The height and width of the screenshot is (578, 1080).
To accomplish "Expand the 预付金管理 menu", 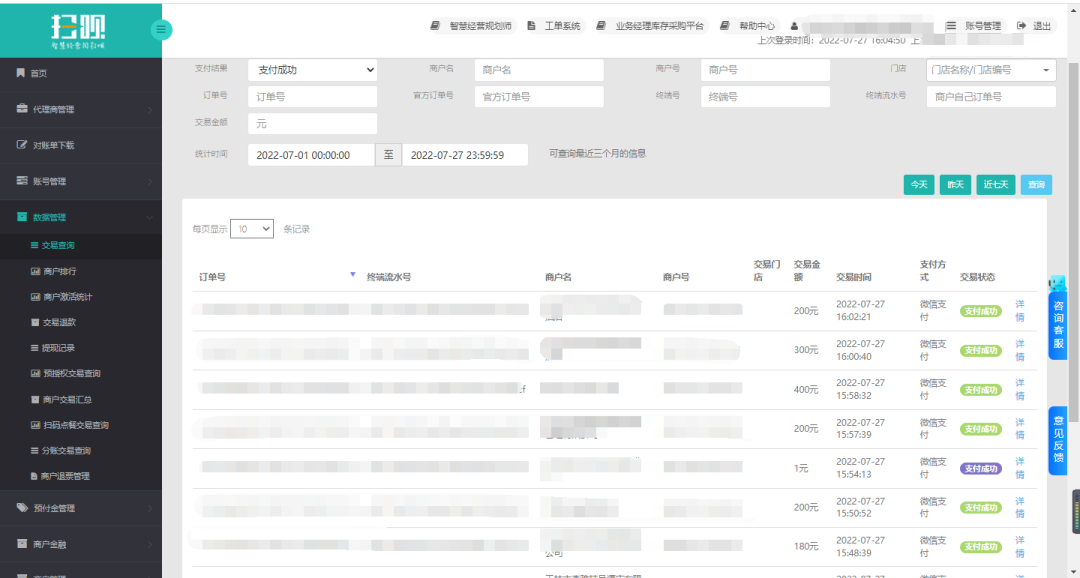I will point(81,508).
